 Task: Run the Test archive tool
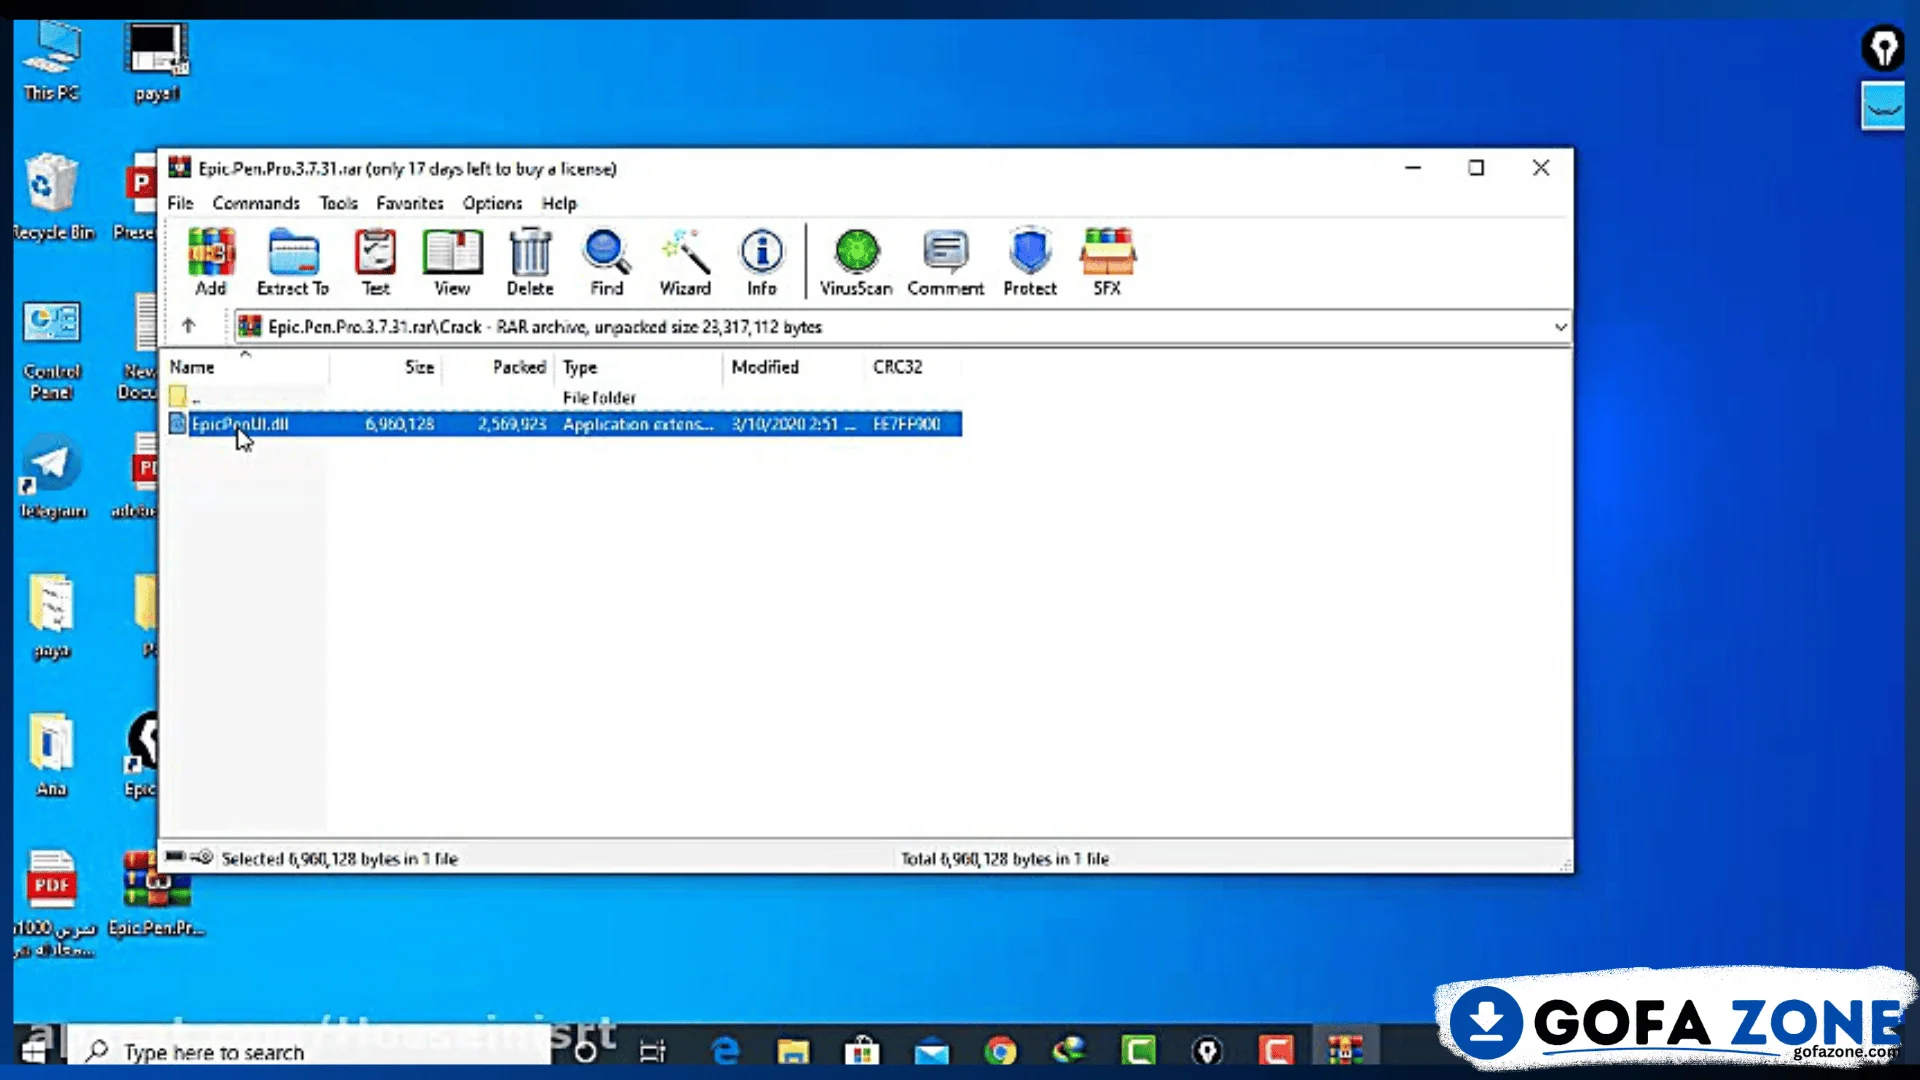(375, 262)
